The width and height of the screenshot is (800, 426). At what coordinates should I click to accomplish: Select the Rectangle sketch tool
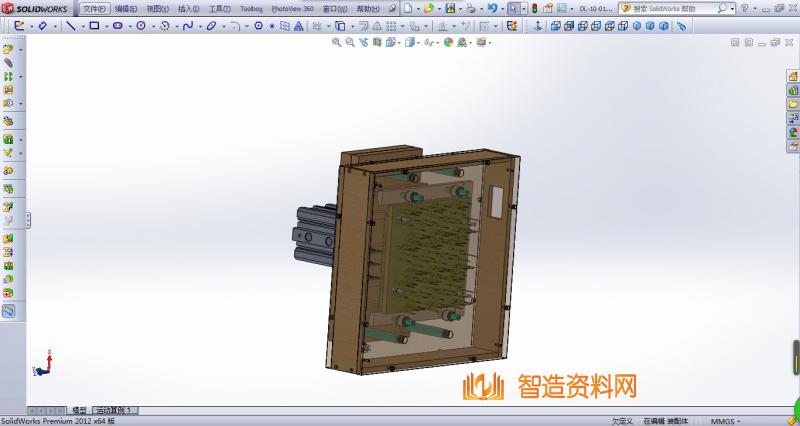94,25
